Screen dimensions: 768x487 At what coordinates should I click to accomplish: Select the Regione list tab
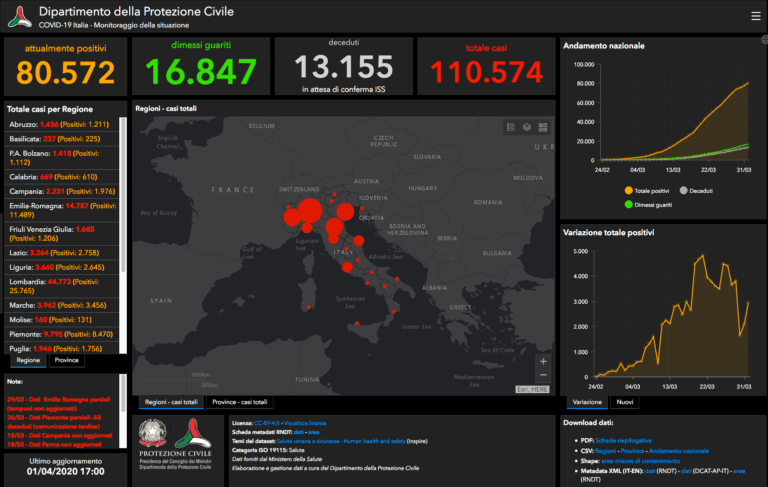click(x=28, y=360)
